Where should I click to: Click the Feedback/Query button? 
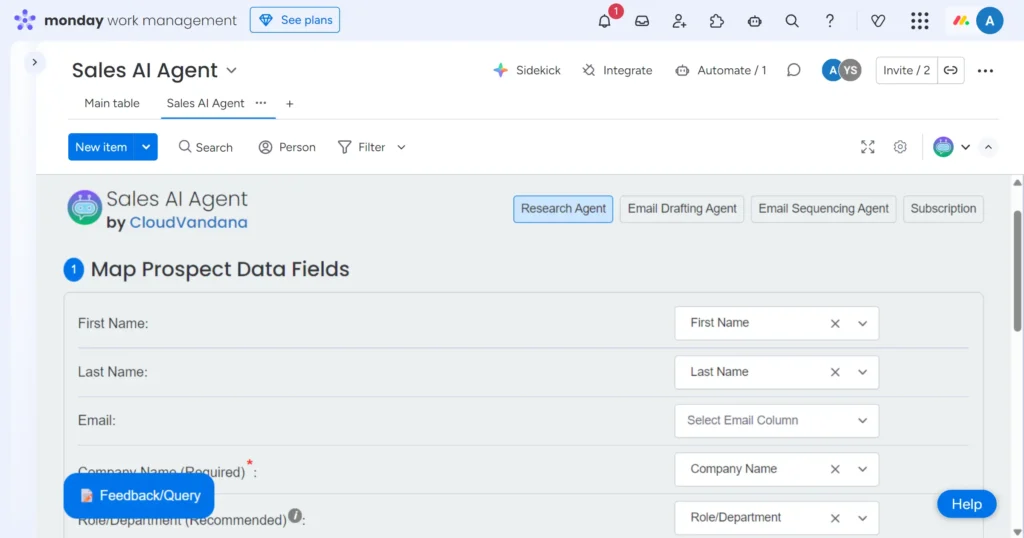[x=139, y=495]
